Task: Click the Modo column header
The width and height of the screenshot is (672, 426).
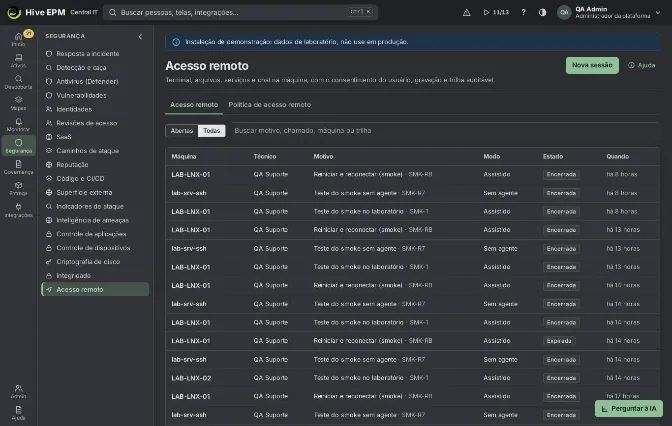Action: click(492, 156)
